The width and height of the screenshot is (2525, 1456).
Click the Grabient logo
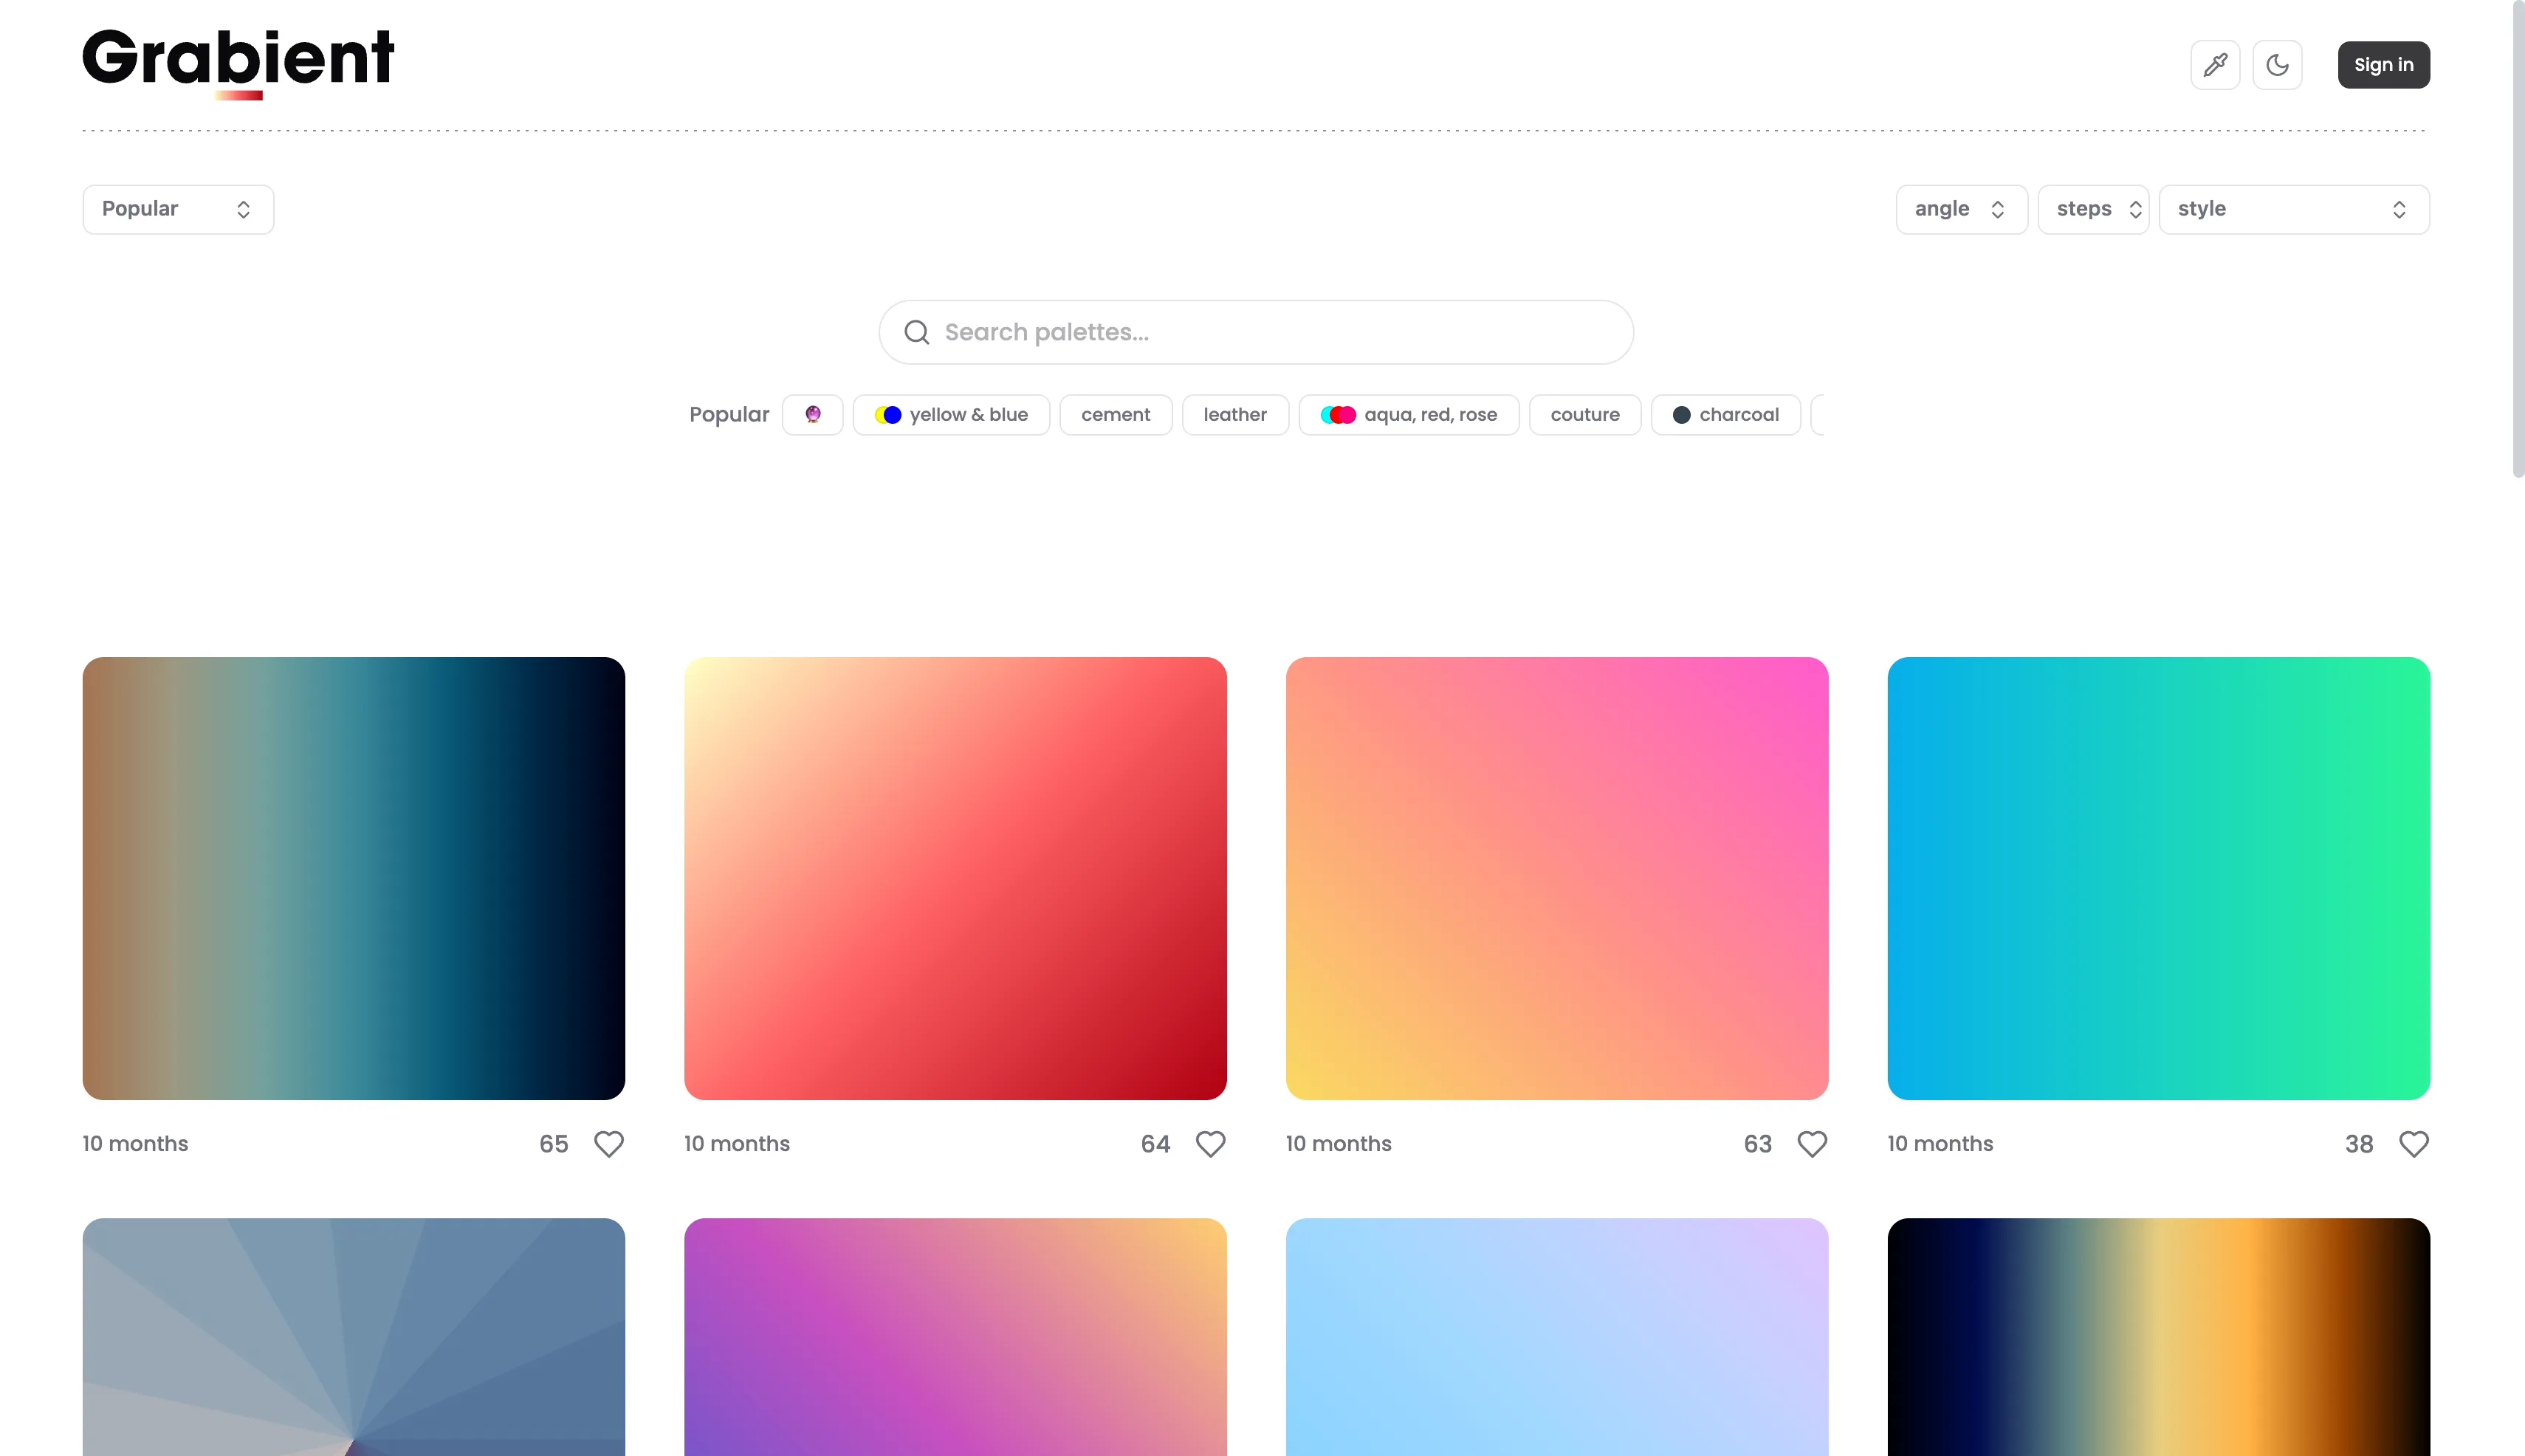pos(238,60)
